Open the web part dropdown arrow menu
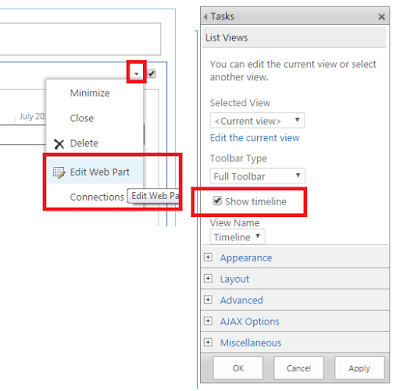Image resolution: width=400 pixels, height=391 pixels. 136,73
